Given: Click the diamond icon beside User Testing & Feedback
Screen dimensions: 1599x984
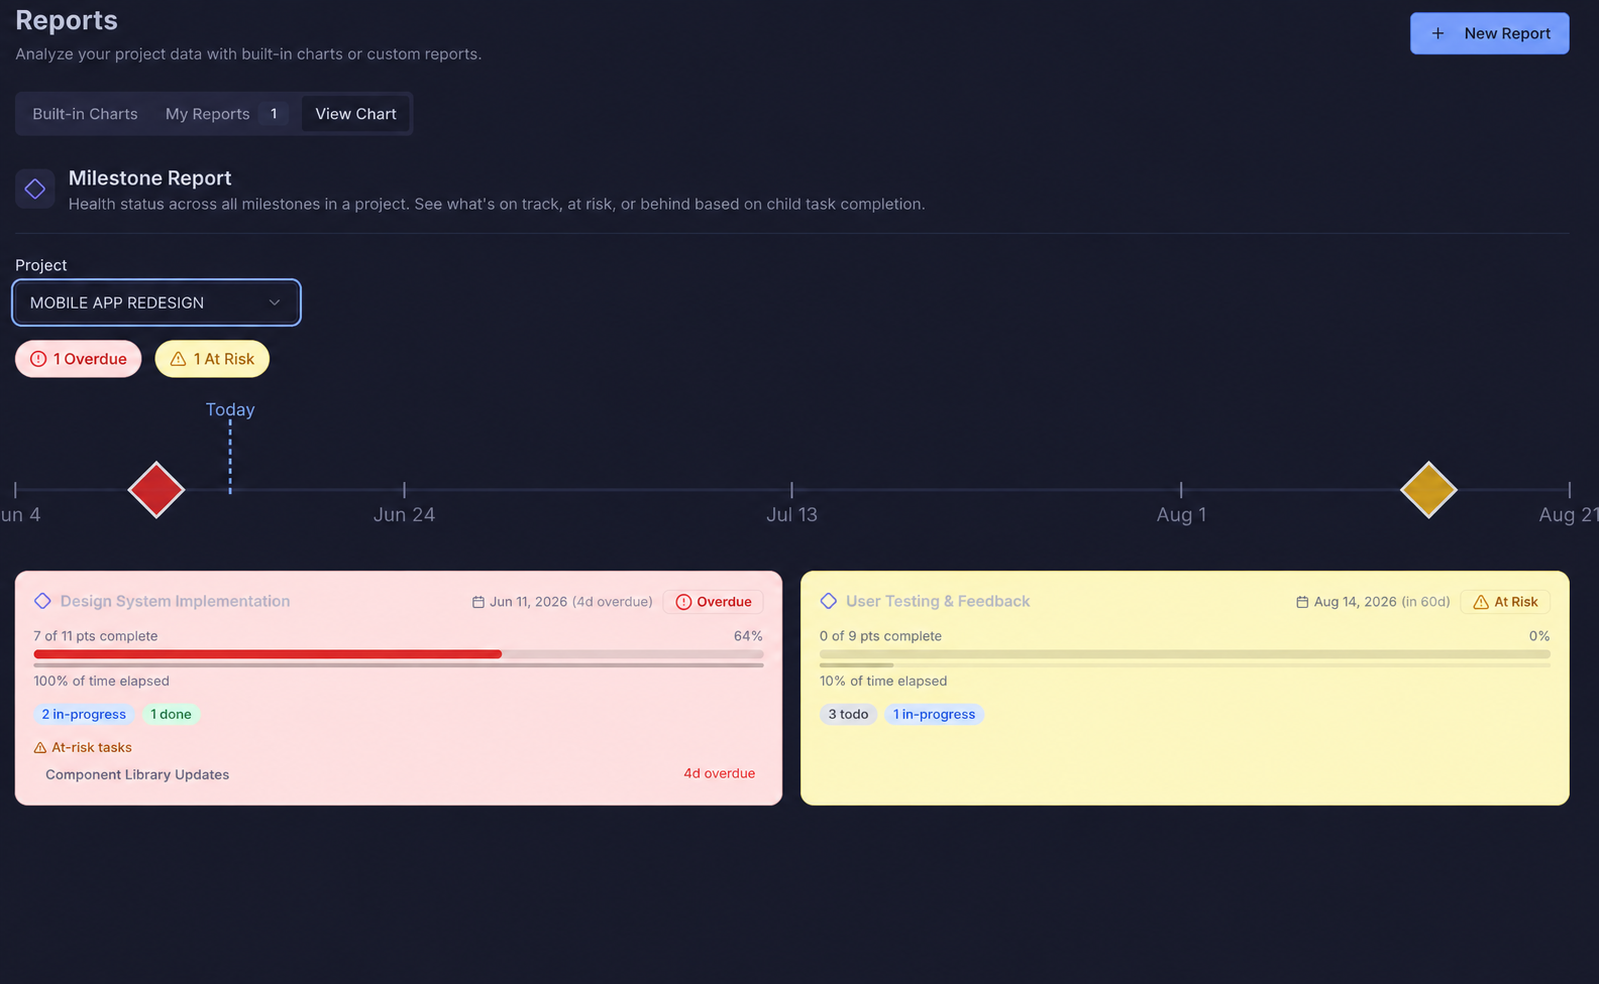Looking at the screenshot, I should tap(828, 601).
